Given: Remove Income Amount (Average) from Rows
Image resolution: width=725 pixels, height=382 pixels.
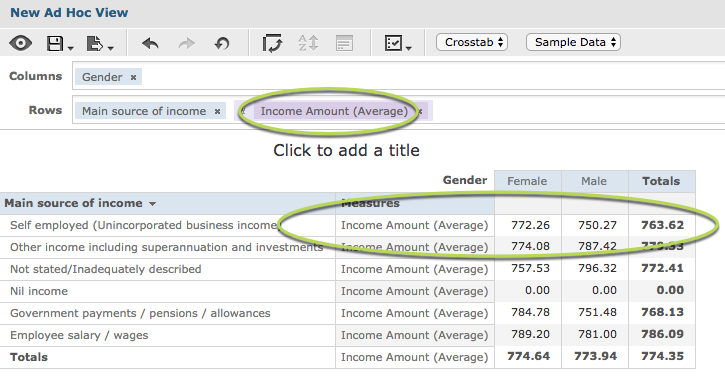Looking at the screenshot, I should pyautogui.click(x=420, y=111).
